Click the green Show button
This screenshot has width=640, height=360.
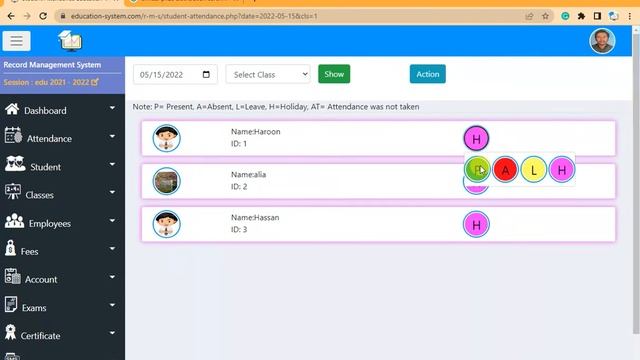pyautogui.click(x=334, y=74)
